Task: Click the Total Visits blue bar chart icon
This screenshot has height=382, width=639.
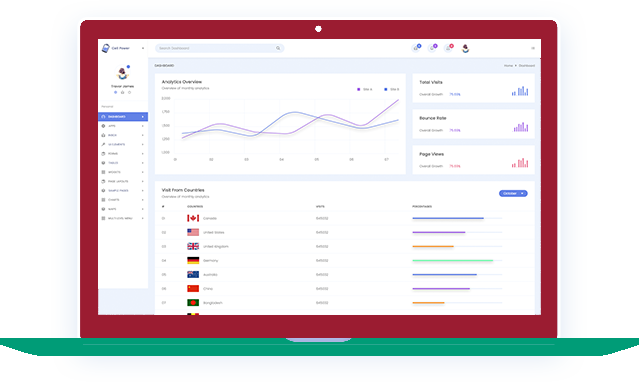Action: coord(520,91)
